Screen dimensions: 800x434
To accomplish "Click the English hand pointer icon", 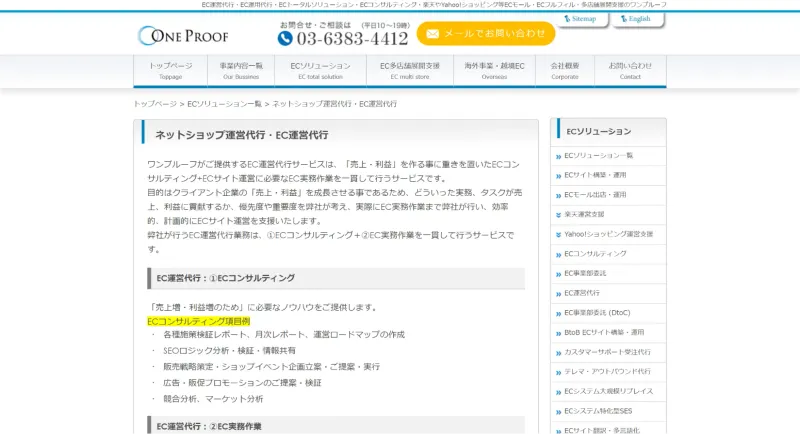I will pyautogui.click(x=623, y=18).
